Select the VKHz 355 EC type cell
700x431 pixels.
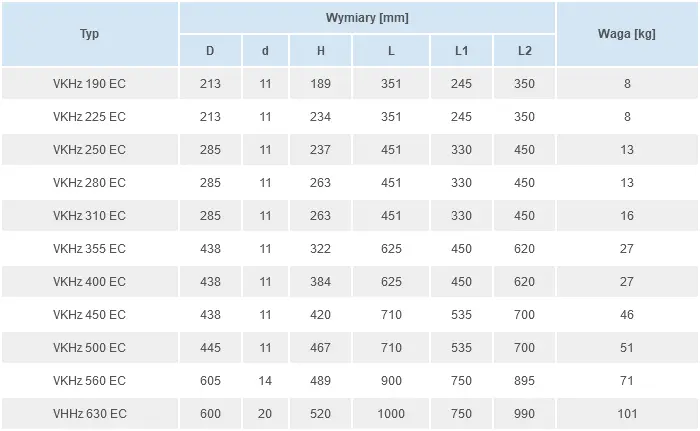tap(89, 249)
